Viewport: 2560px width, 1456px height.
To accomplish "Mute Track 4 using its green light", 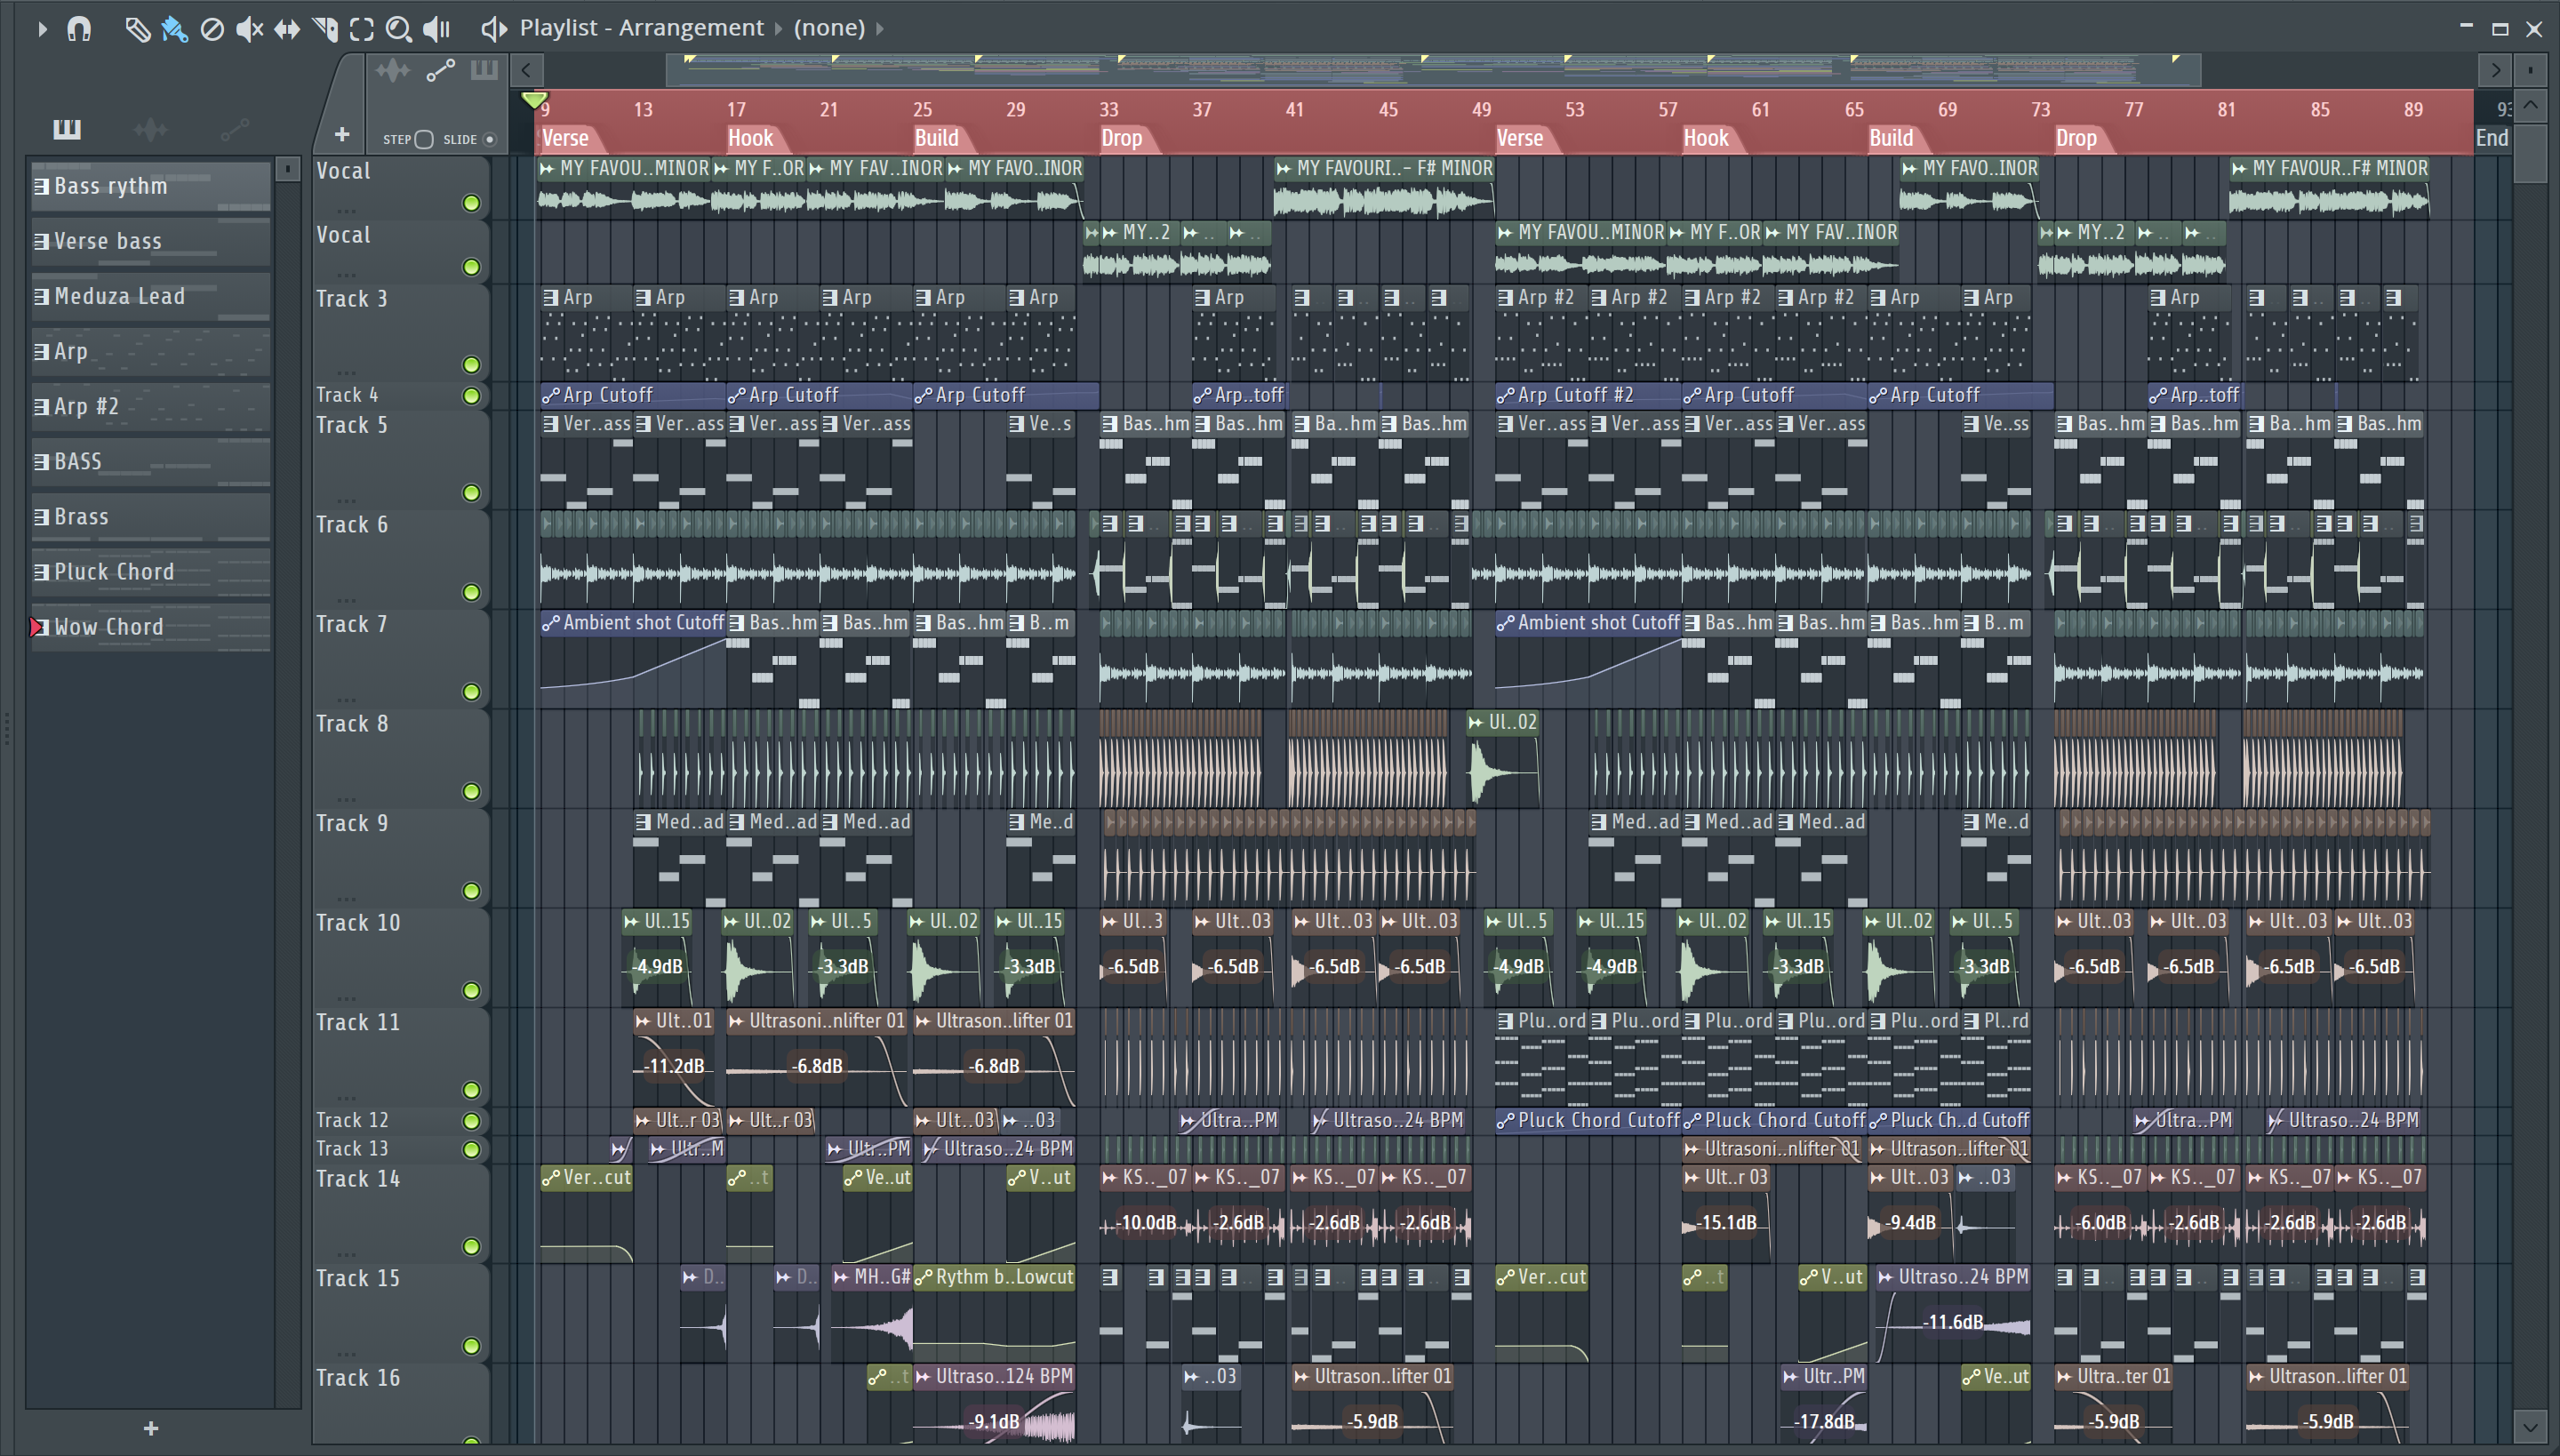I will pos(471,396).
